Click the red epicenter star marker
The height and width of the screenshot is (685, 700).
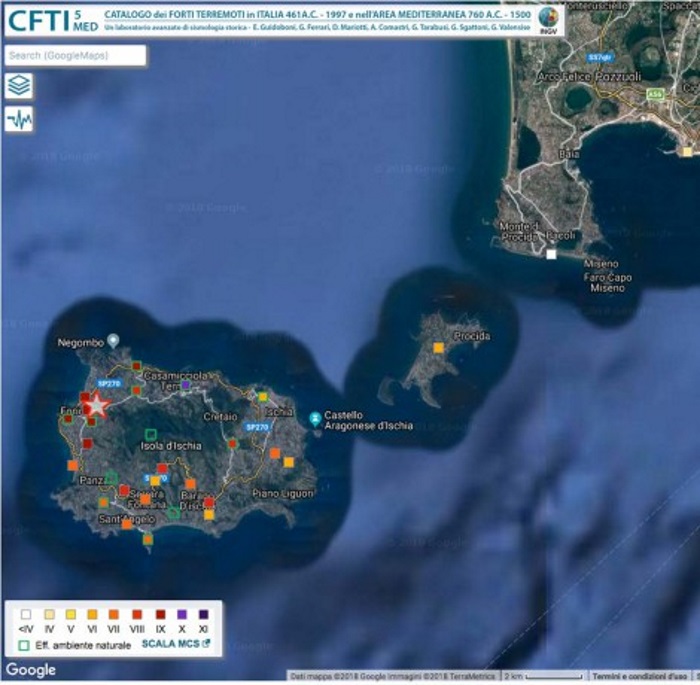[96, 405]
